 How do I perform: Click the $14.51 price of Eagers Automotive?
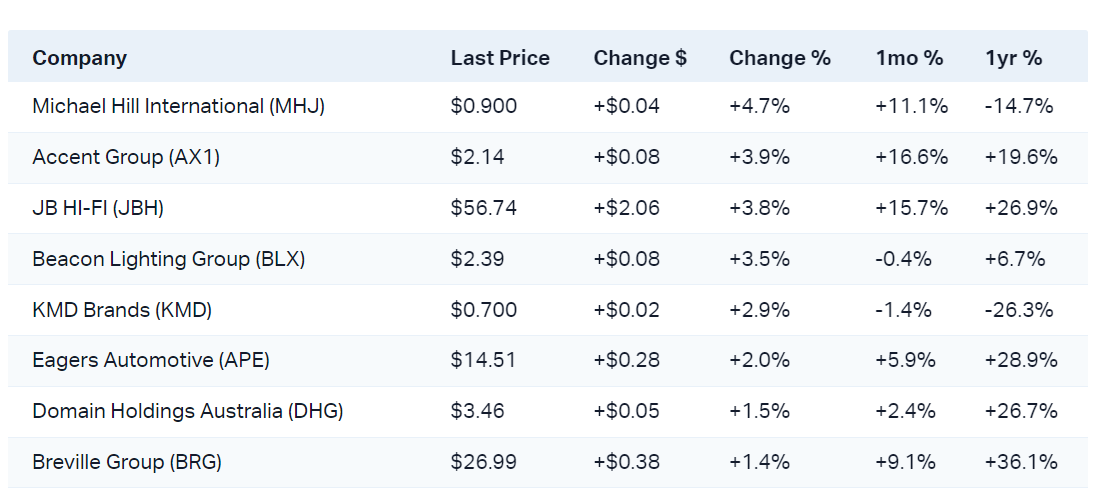[483, 360]
